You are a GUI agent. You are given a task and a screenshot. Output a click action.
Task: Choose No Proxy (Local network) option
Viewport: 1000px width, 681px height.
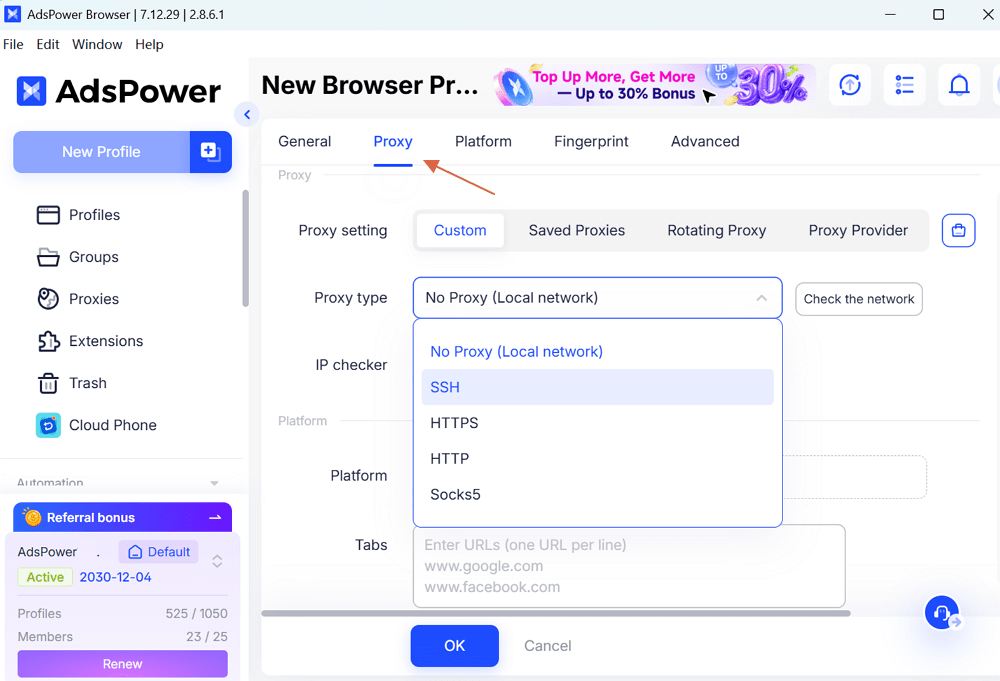(x=598, y=351)
